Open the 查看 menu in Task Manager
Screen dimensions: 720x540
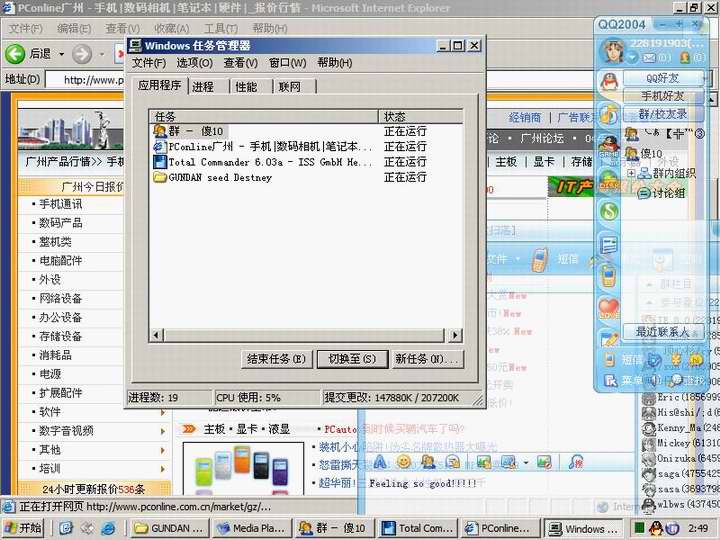[x=241, y=62]
